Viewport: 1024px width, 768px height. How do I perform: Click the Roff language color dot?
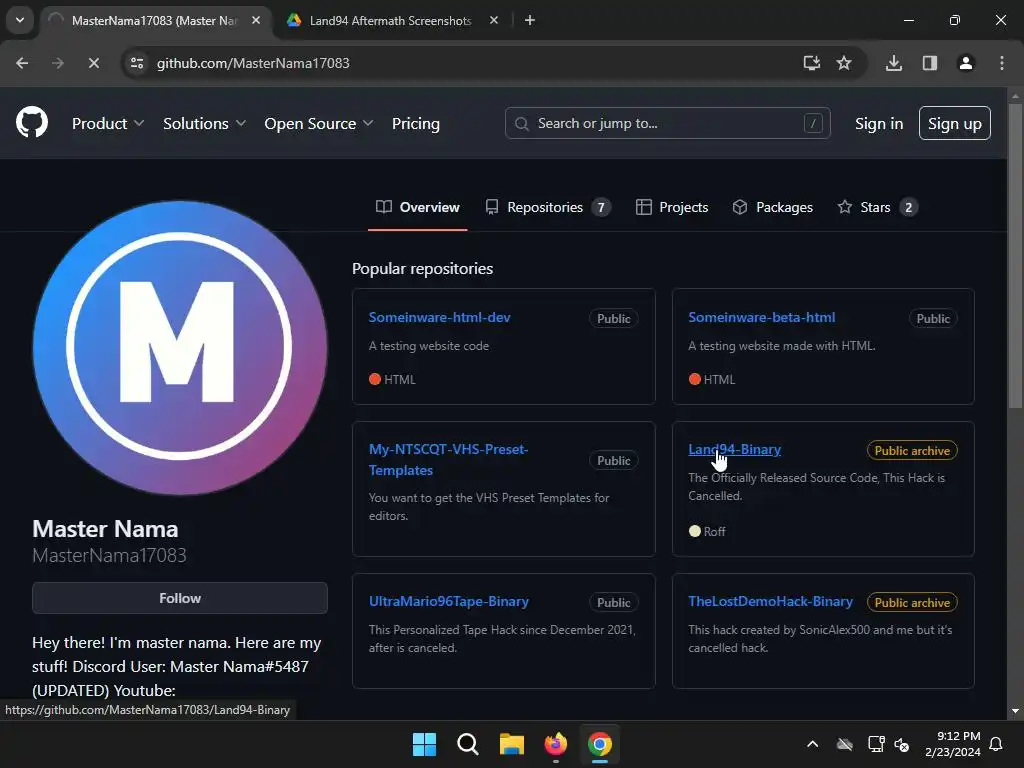695,531
